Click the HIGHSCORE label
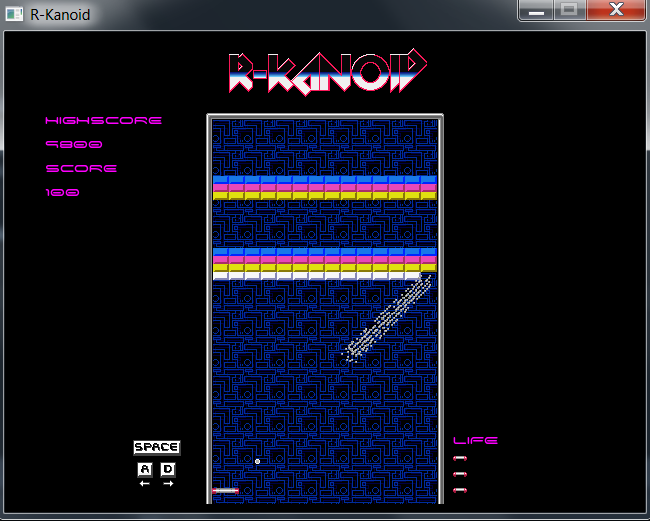Image resolution: width=650 pixels, height=521 pixels. (x=103, y=121)
